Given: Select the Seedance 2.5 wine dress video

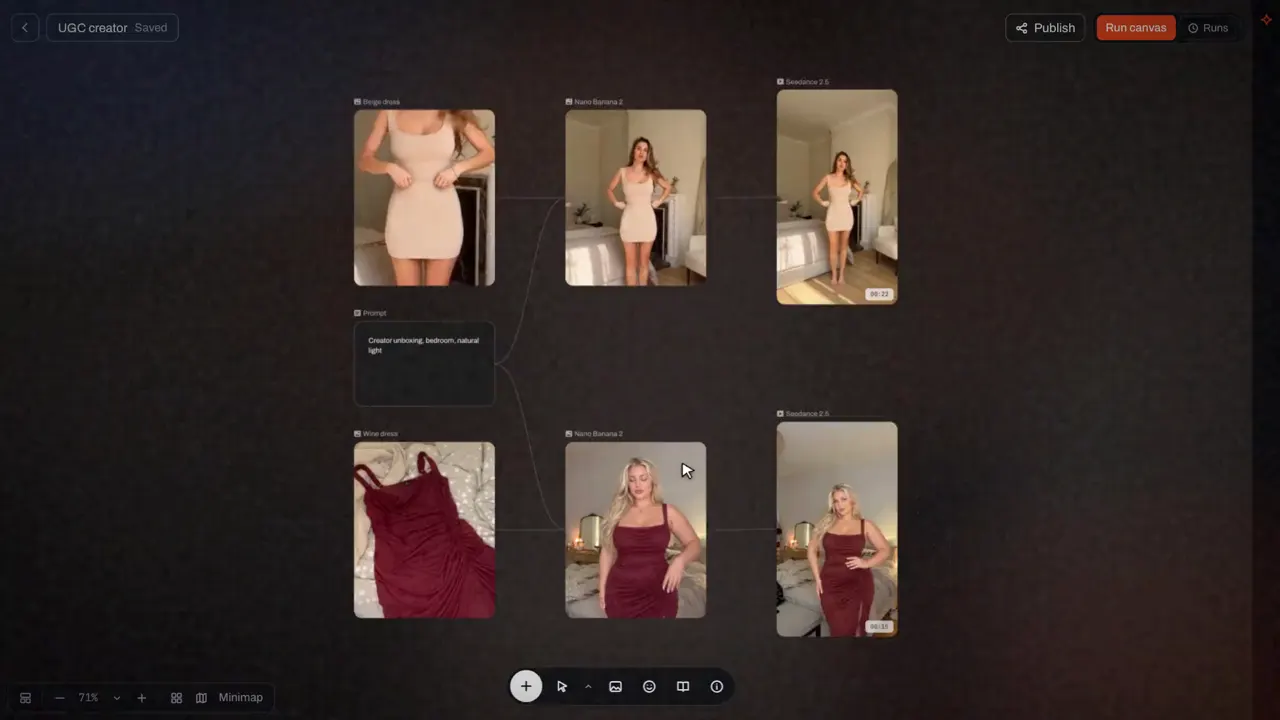Looking at the screenshot, I should [837, 529].
